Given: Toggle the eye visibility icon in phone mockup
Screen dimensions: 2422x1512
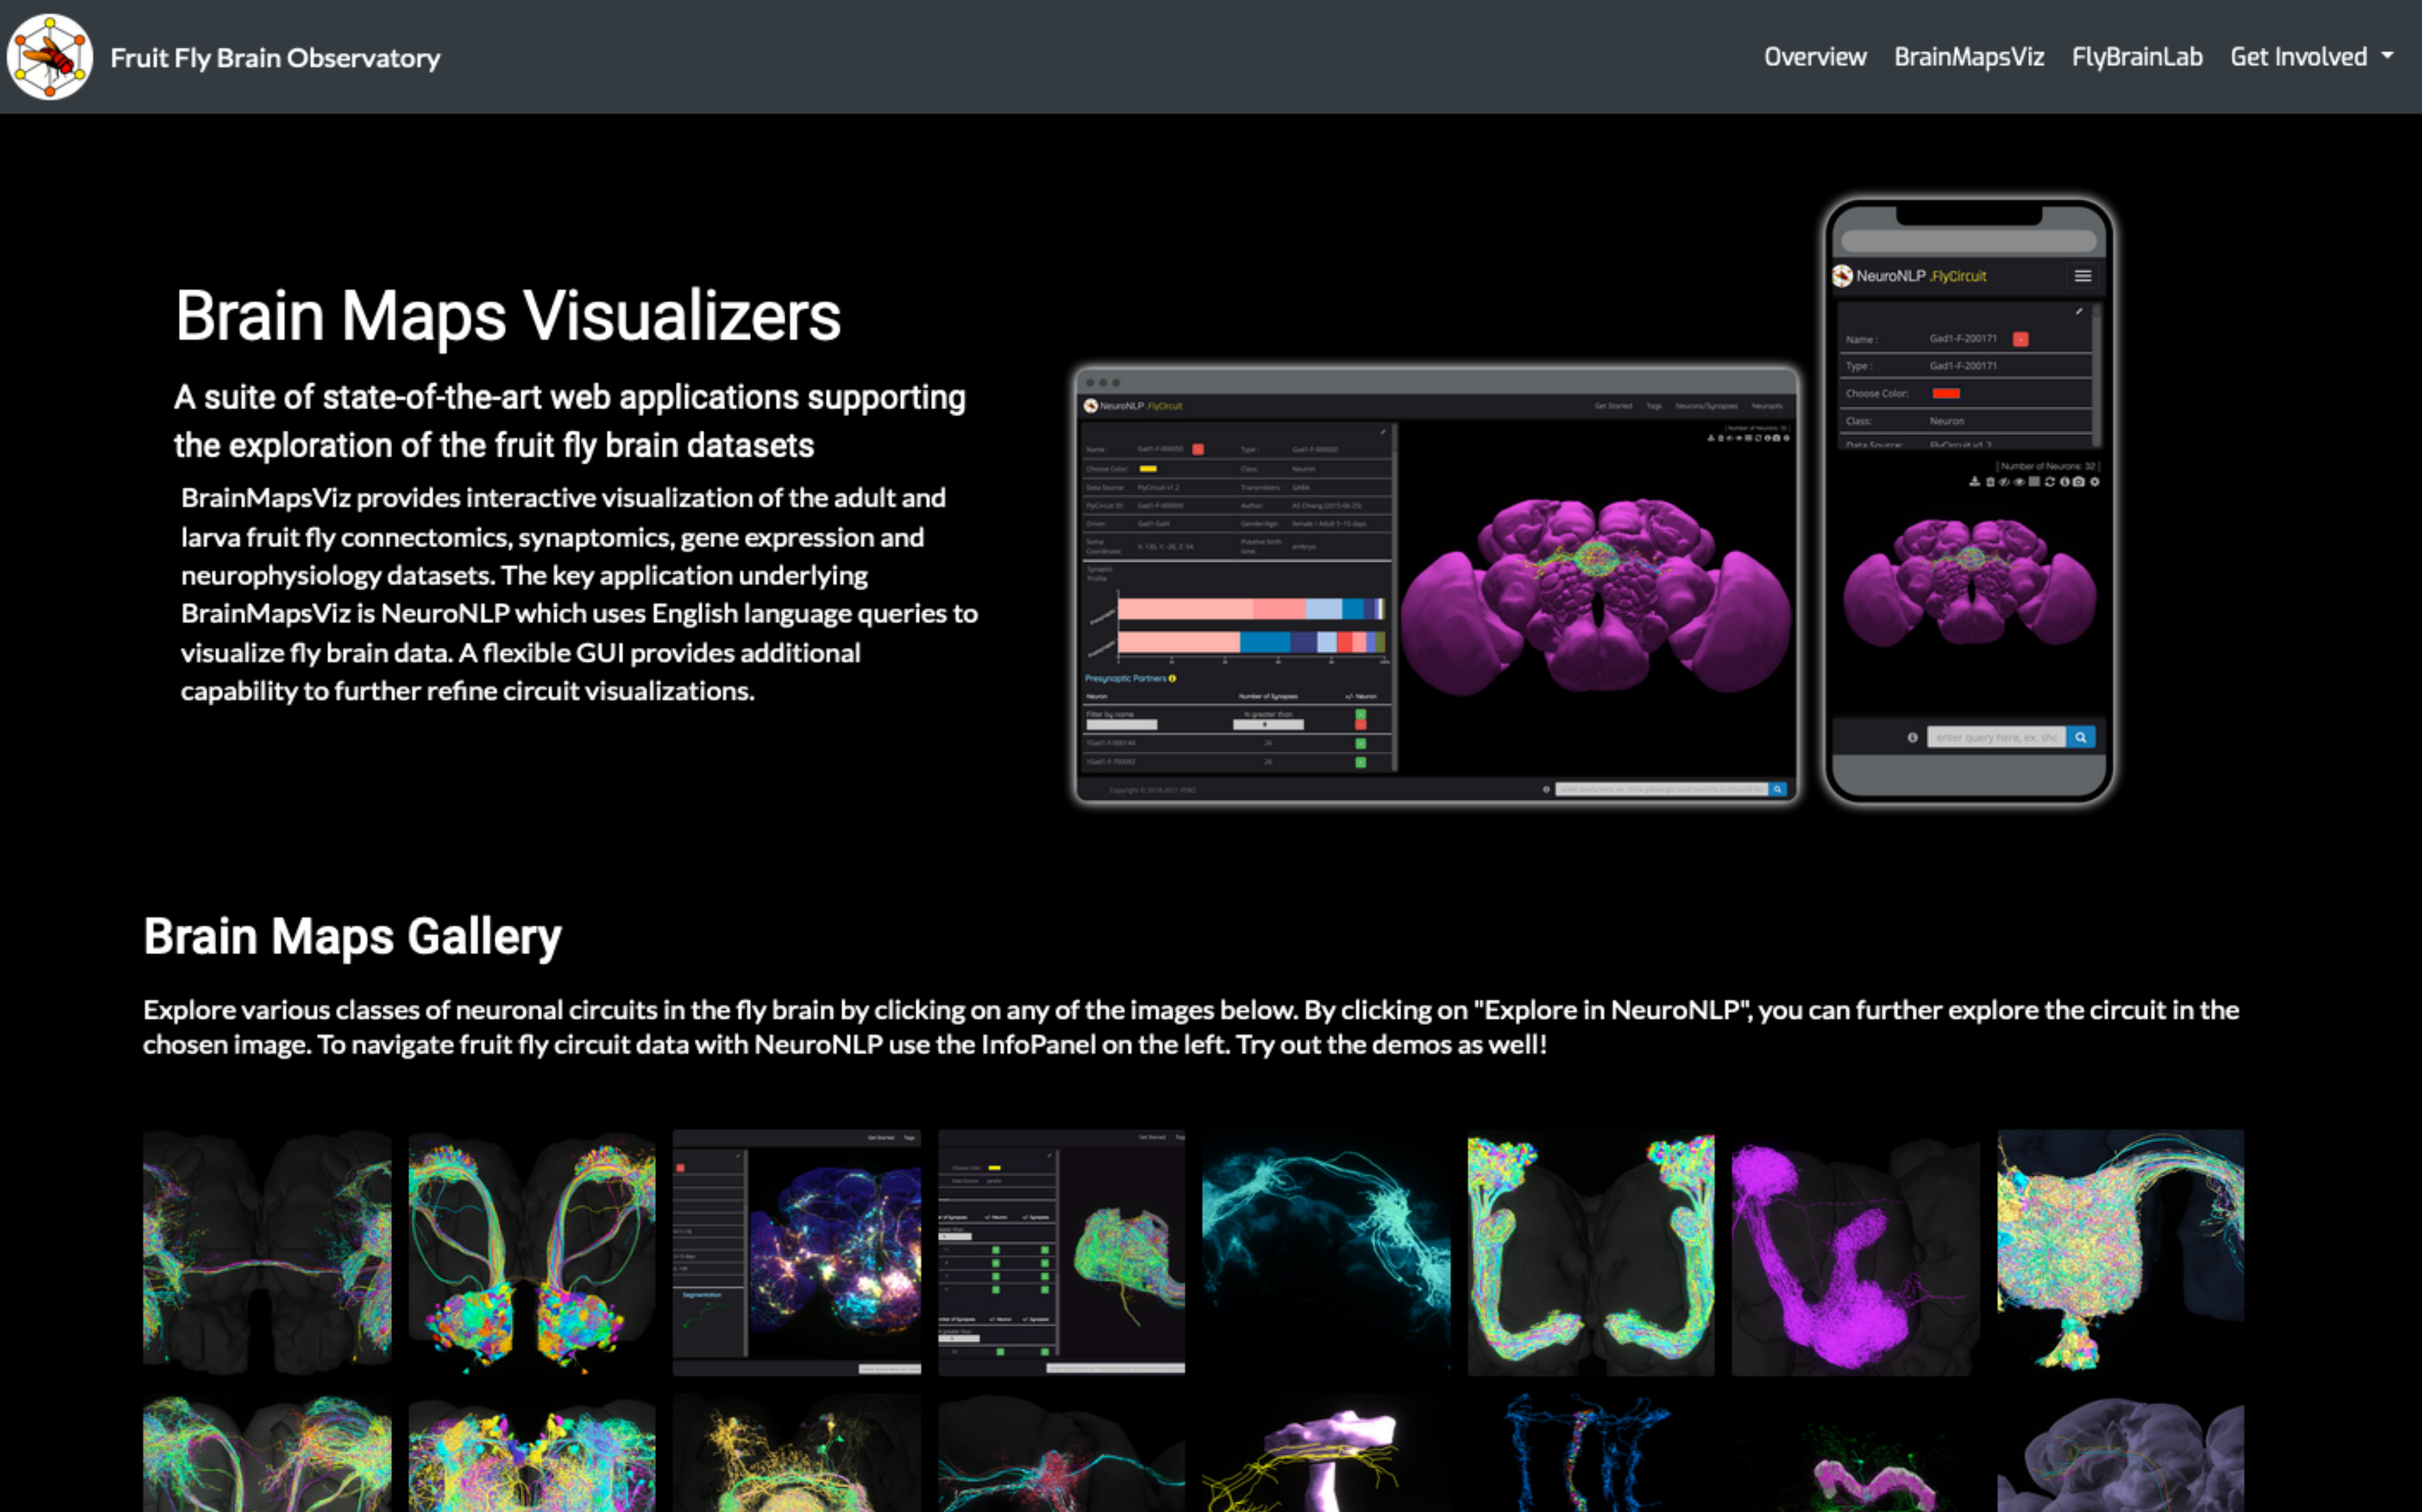Looking at the screenshot, I should pos(2019,482).
